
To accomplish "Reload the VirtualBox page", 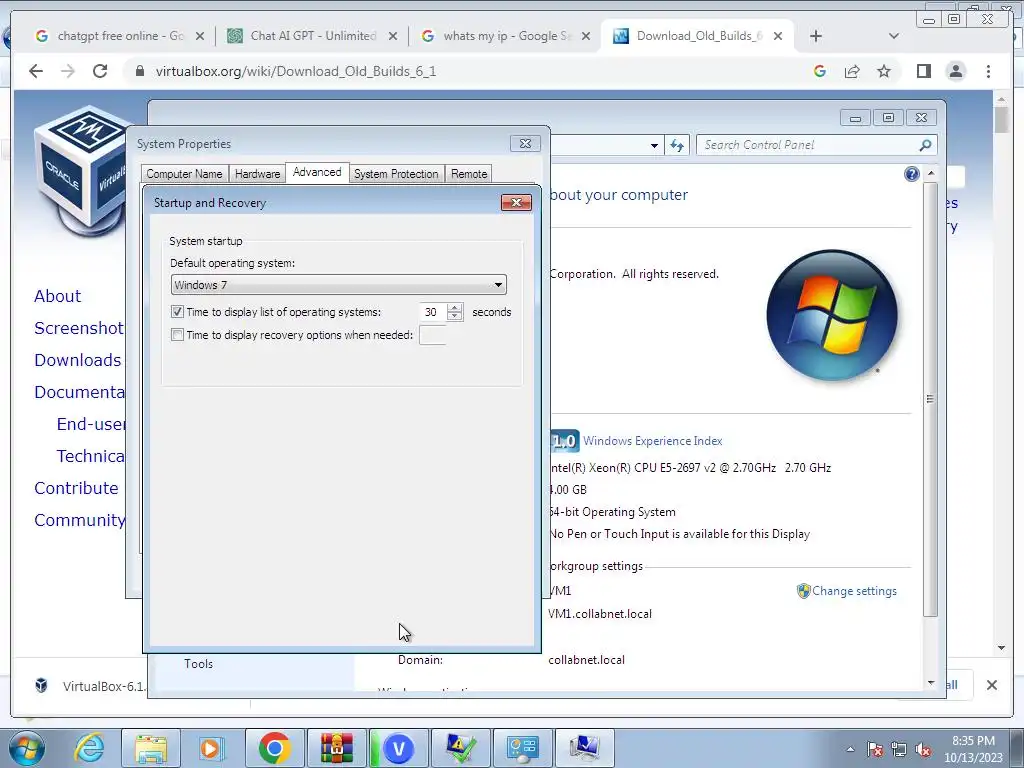I will pos(100,71).
